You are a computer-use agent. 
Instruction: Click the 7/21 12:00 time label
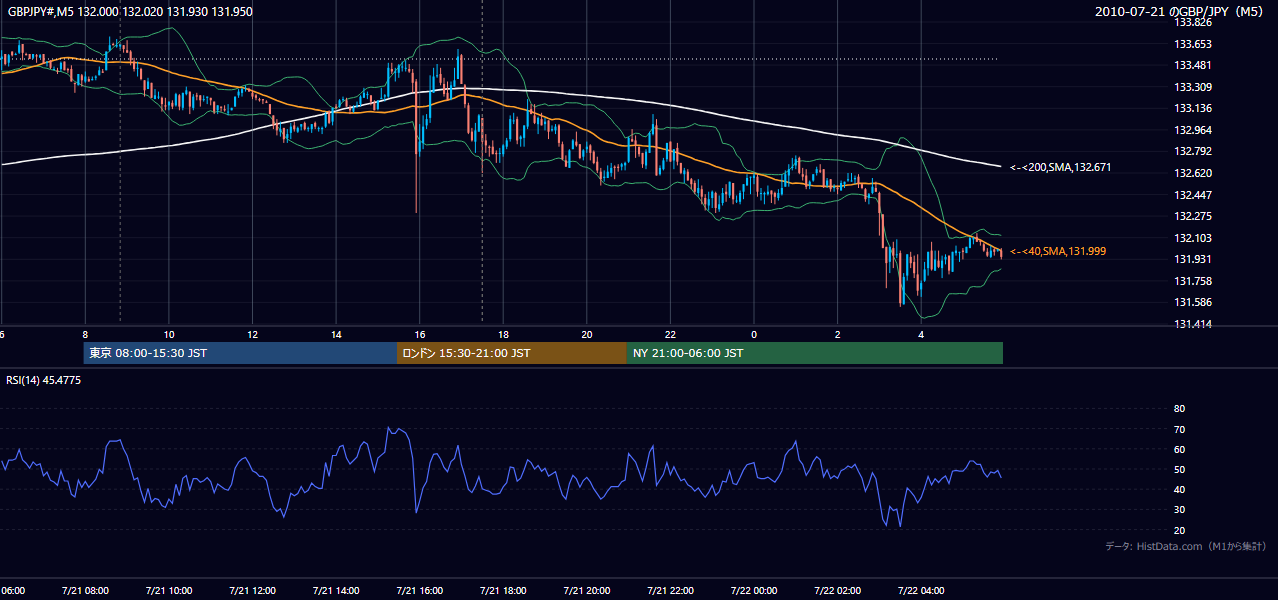(252, 591)
